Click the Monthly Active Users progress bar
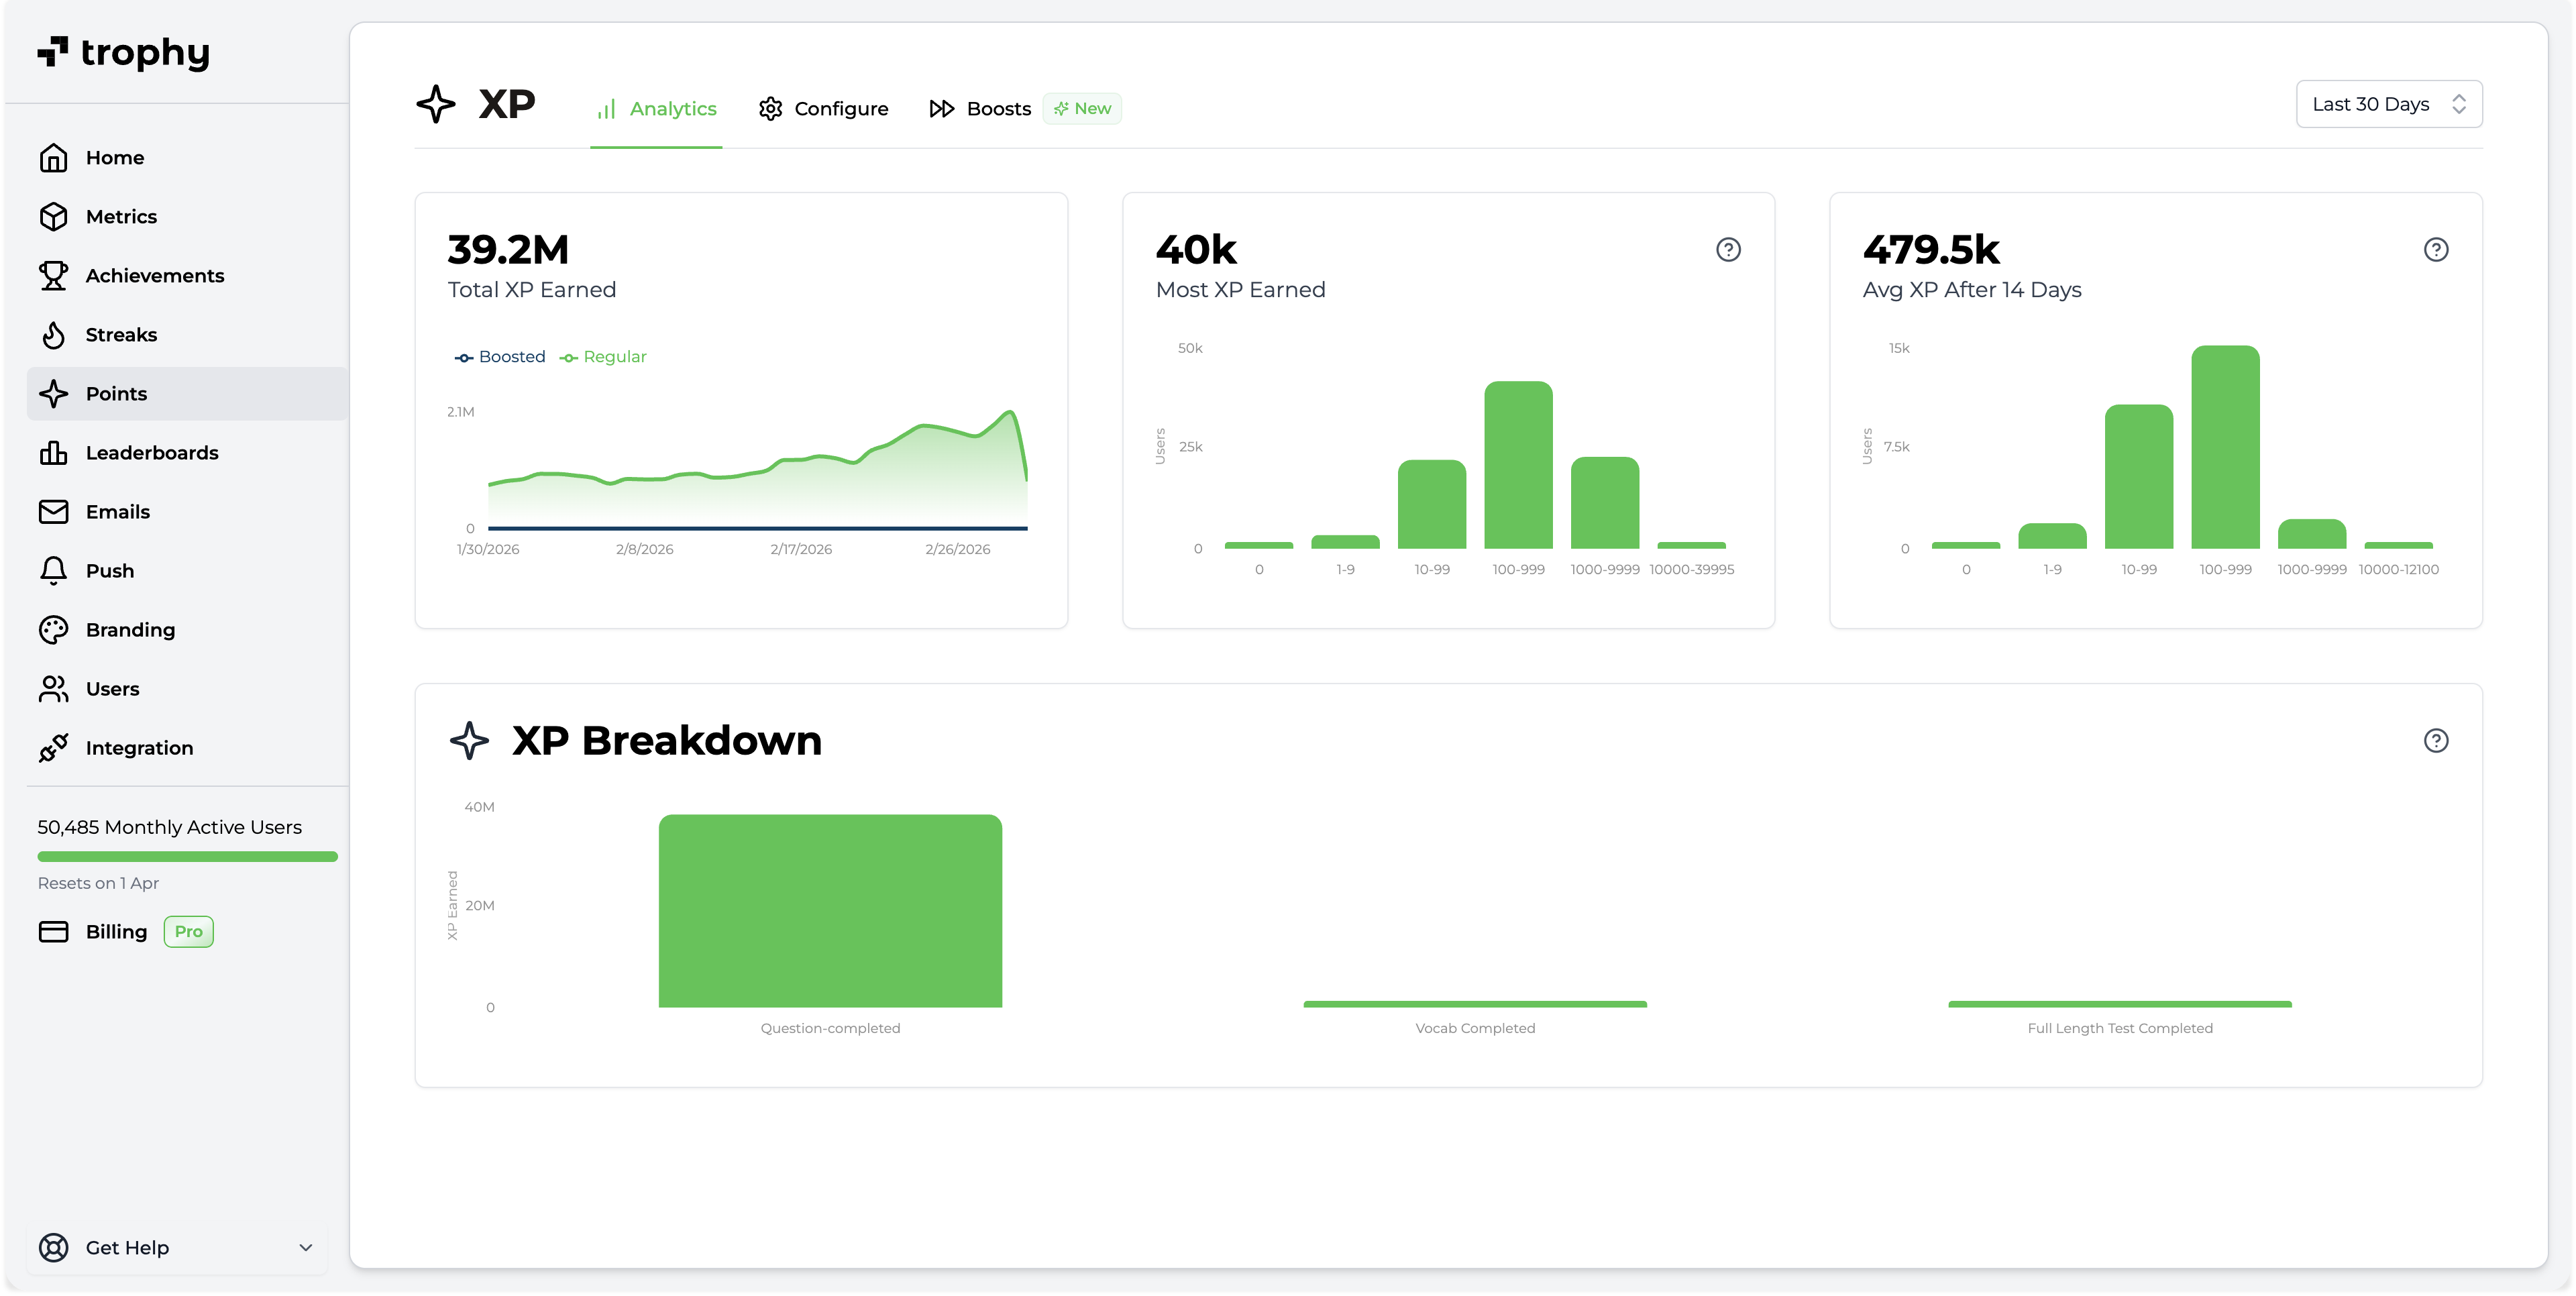The image size is (2576, 1296). point(187,856)
